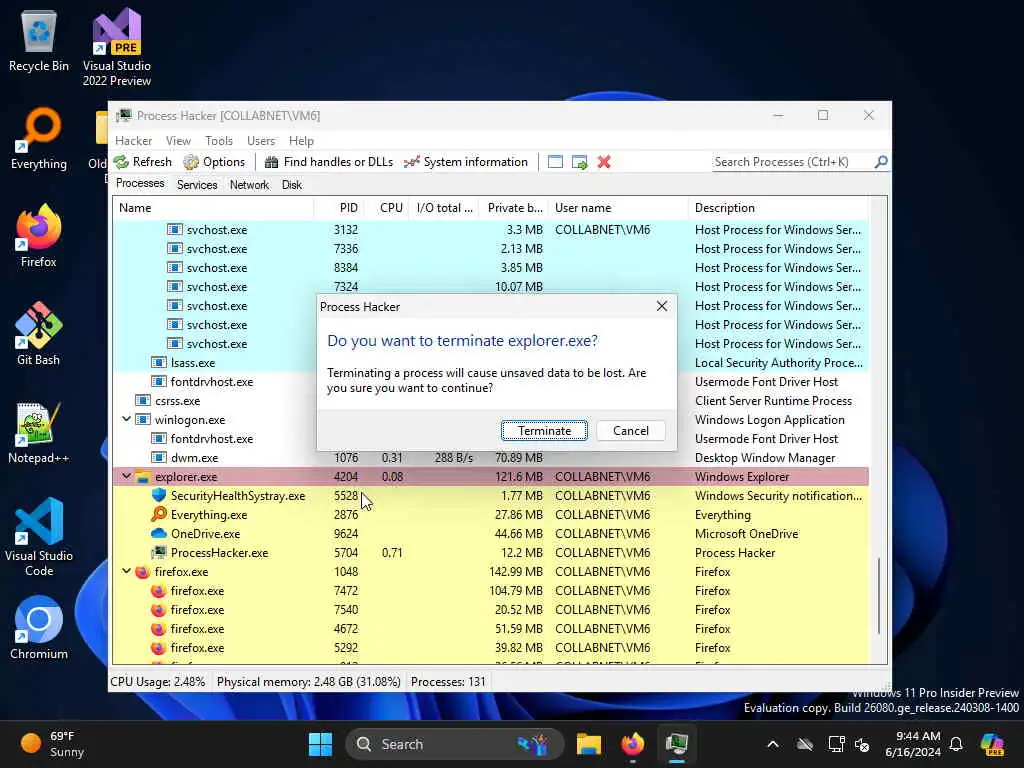
Task: Sort by the PID column header
Action: point(340,208)
